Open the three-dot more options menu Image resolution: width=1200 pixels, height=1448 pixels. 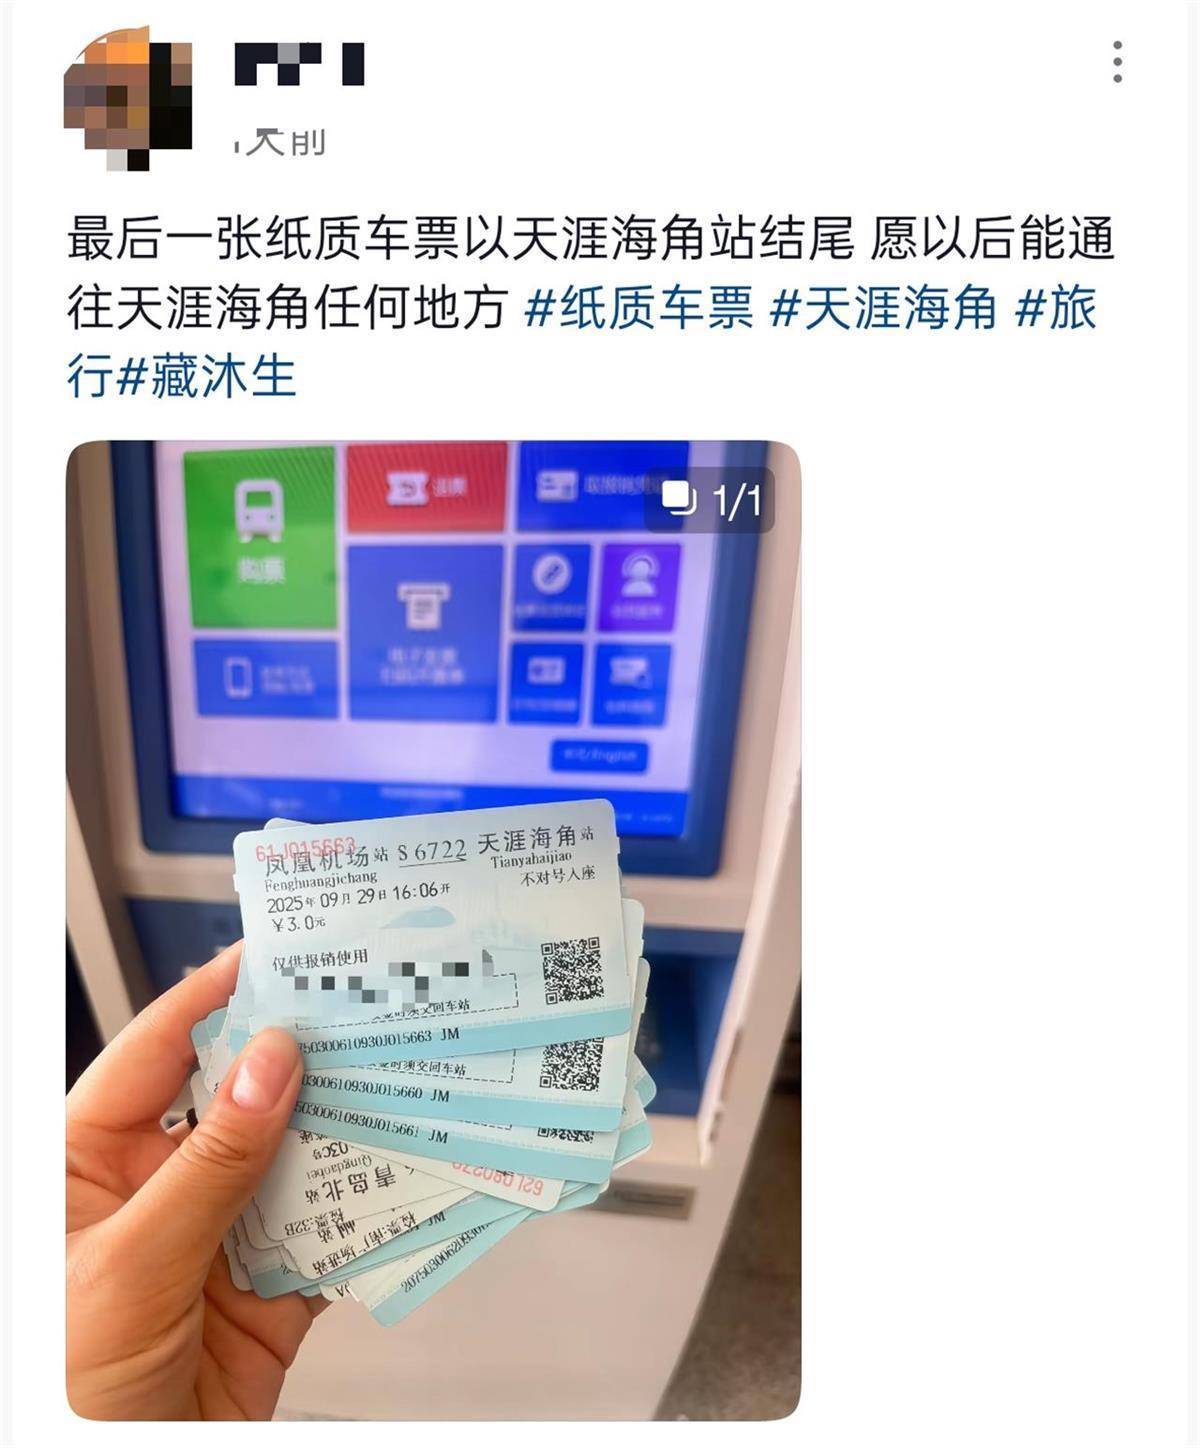point(1117,62)
